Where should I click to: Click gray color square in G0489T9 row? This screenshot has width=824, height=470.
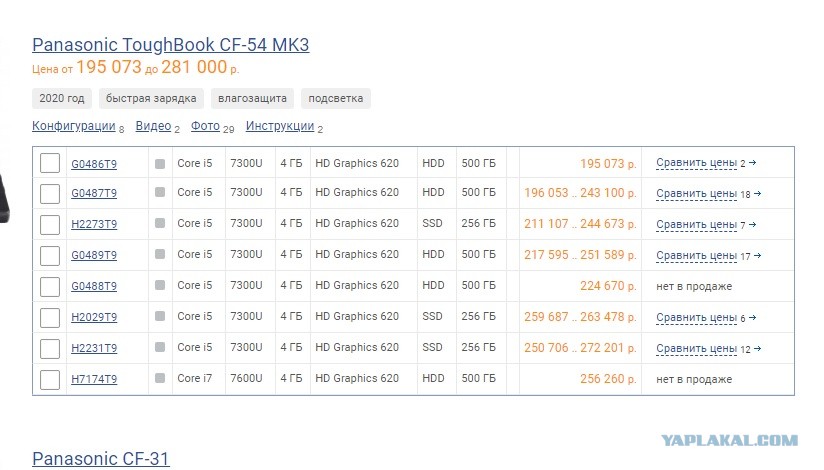[160, 254]
